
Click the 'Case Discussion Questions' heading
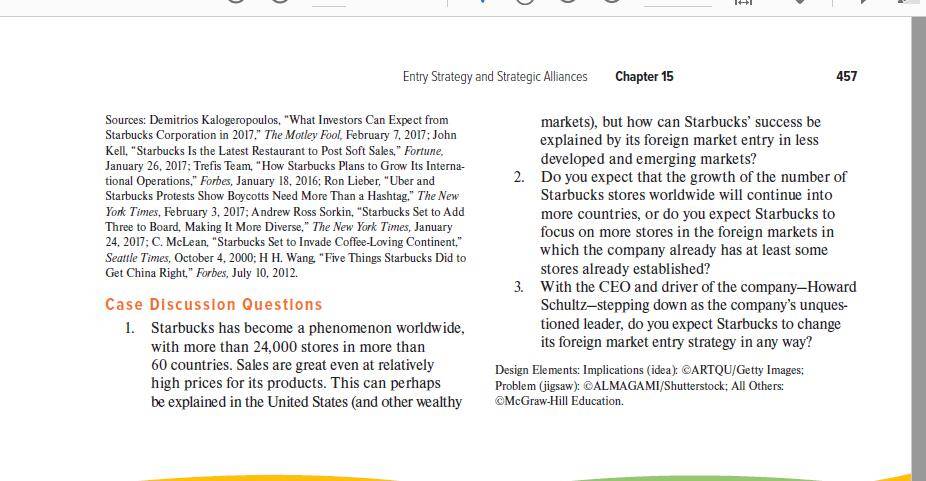click(214, 304)
